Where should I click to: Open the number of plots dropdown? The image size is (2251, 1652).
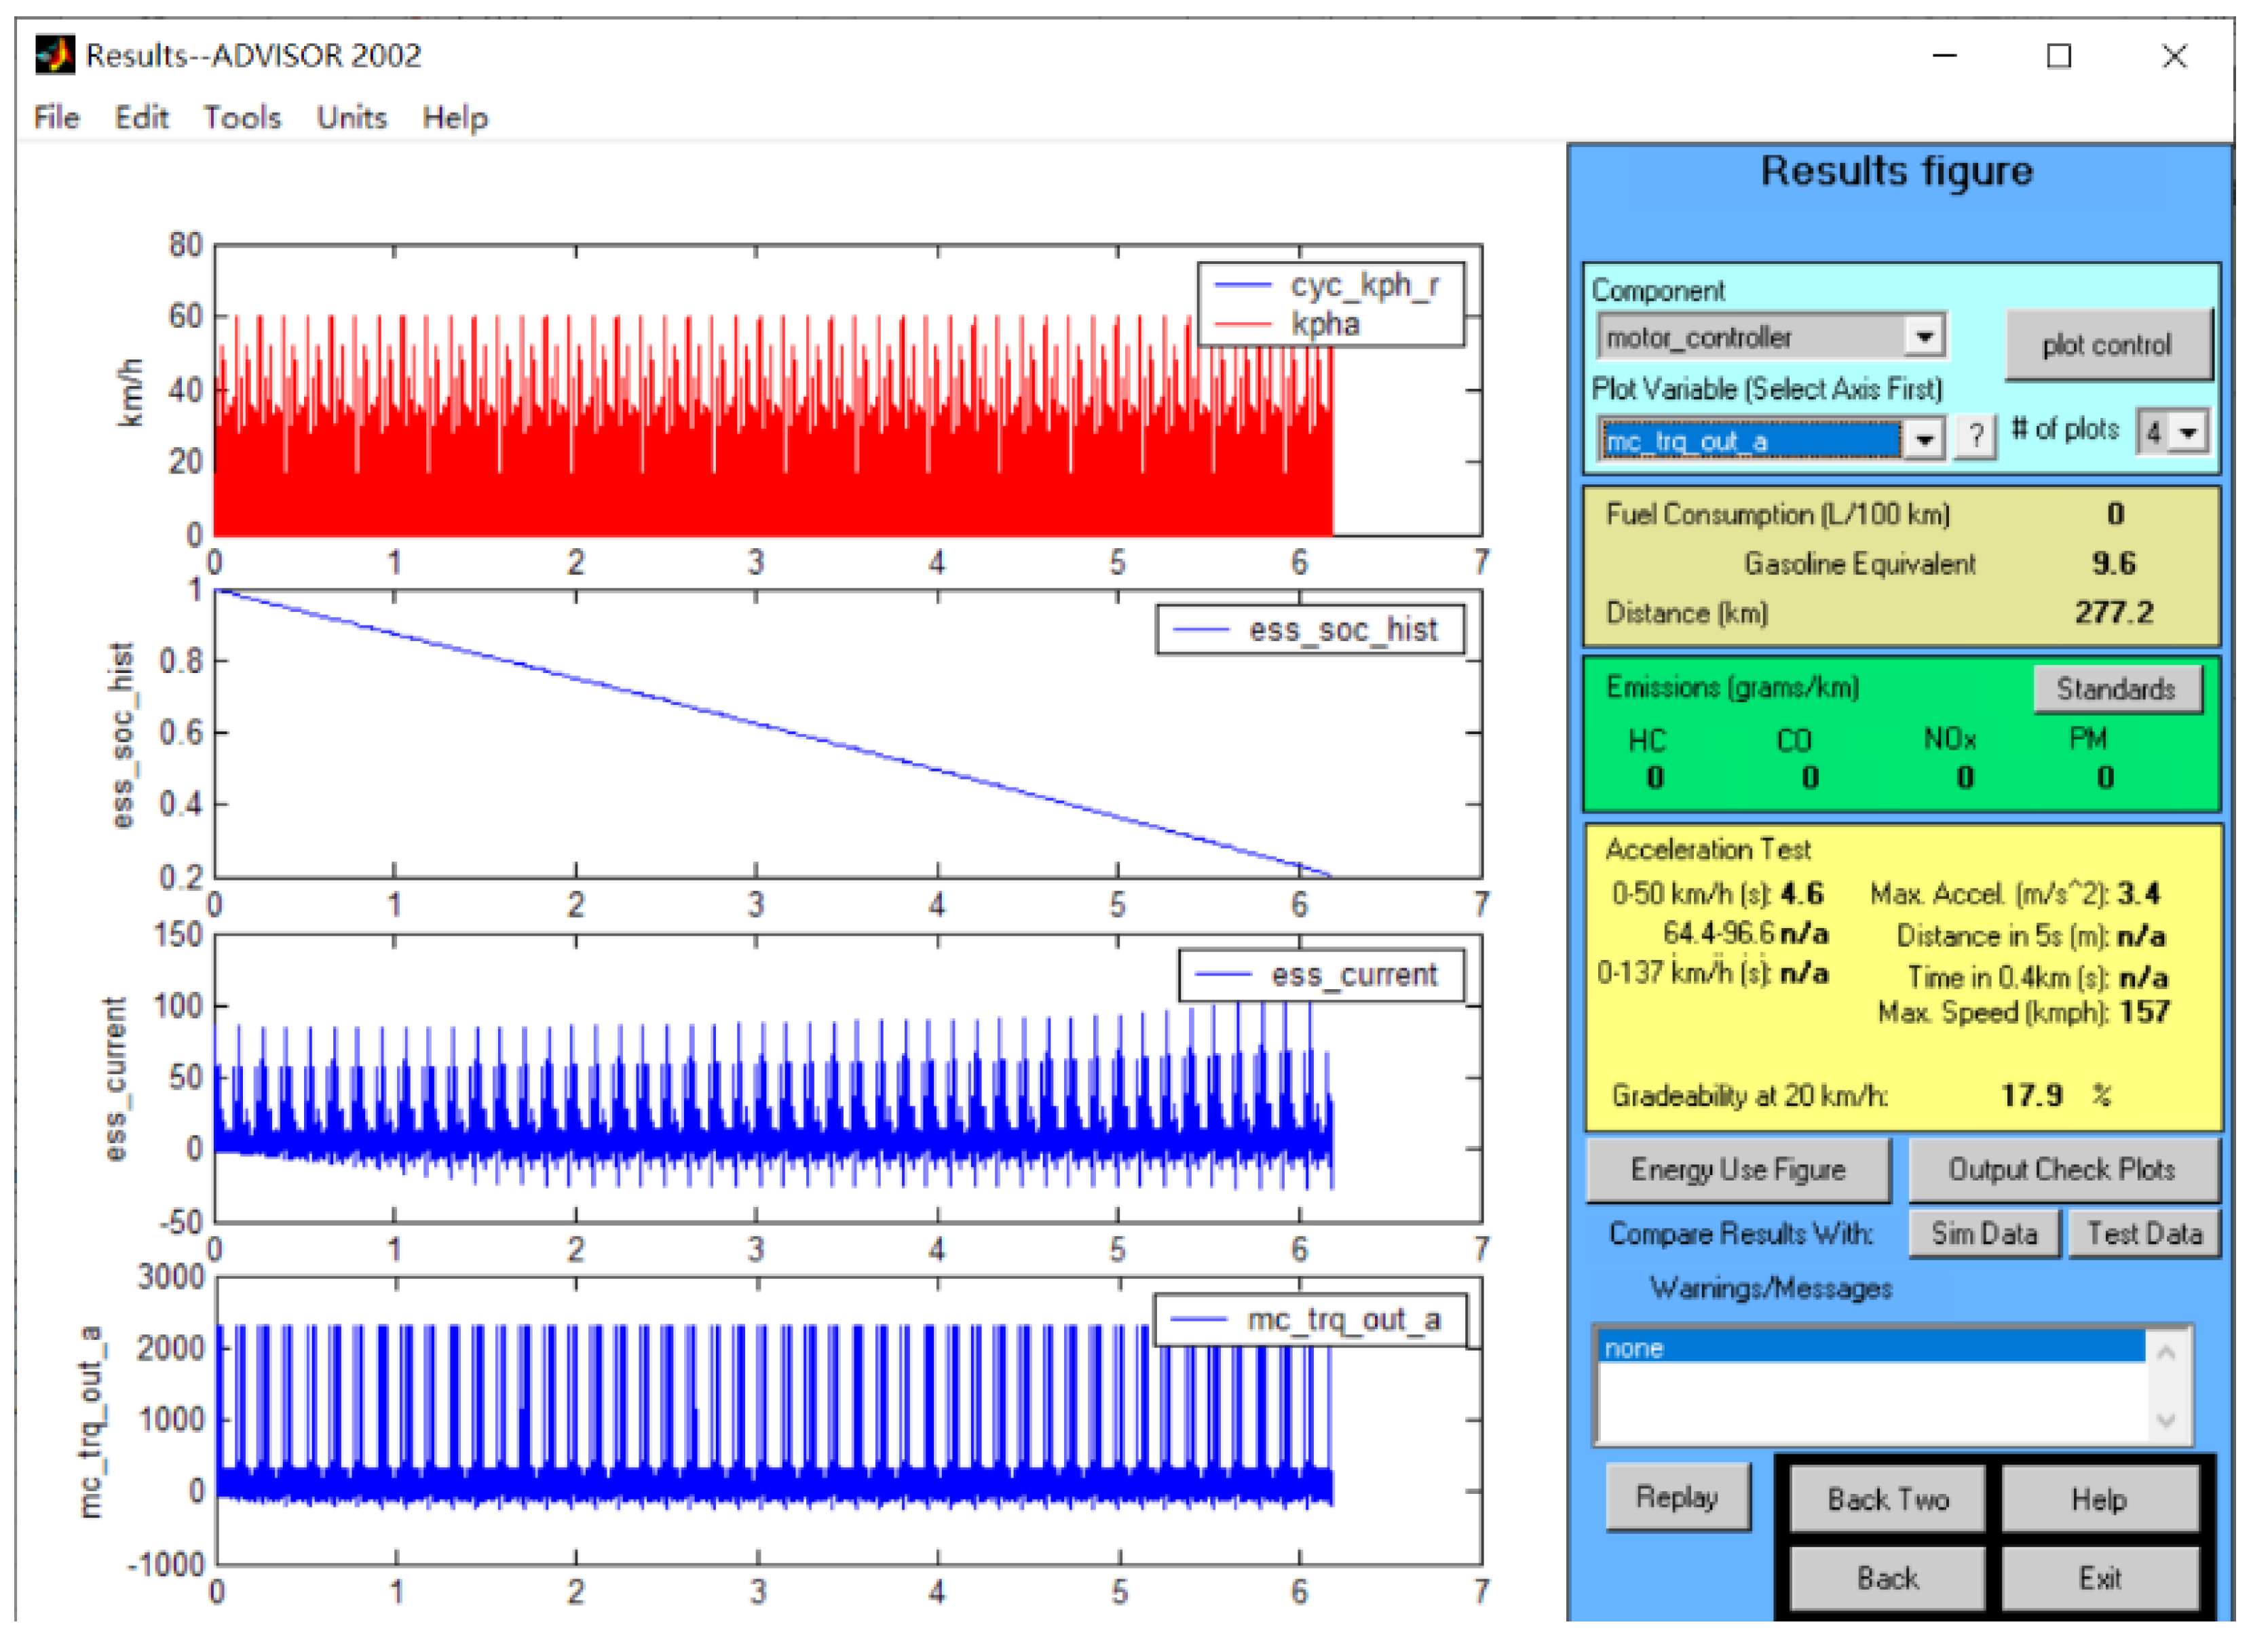(x=2188, y=433)
